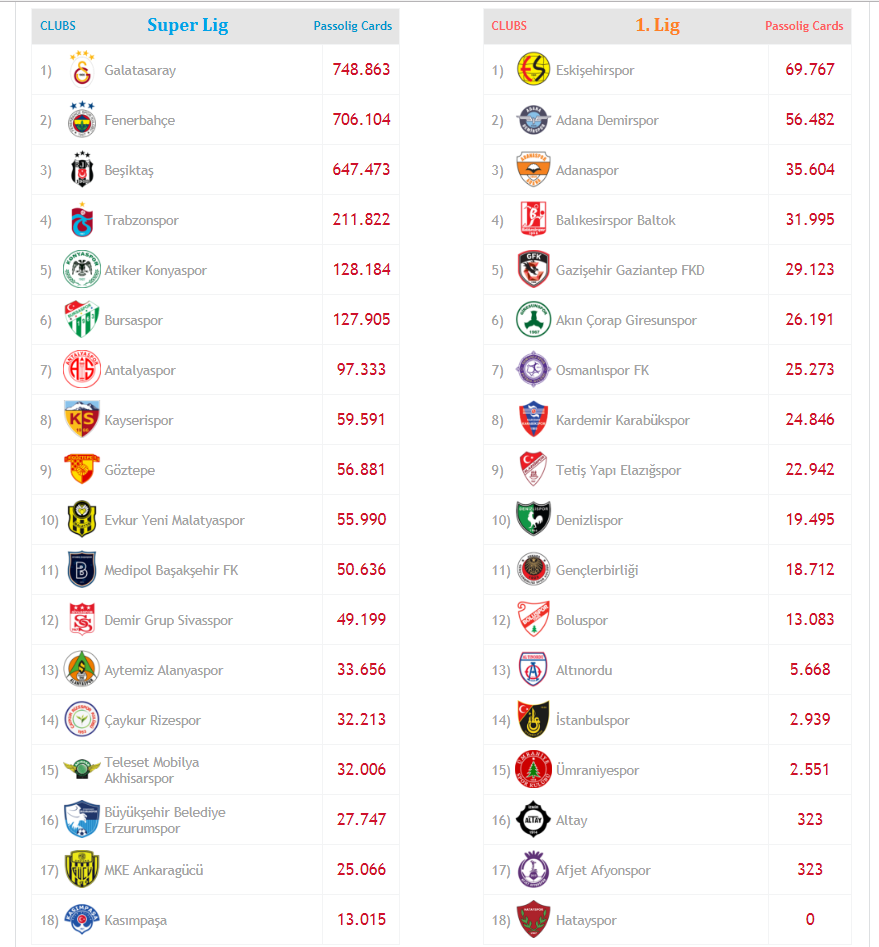Screen dimensions: 879x947
Task: Click the Adana Demirspor crest
Action: pos(533,120)
